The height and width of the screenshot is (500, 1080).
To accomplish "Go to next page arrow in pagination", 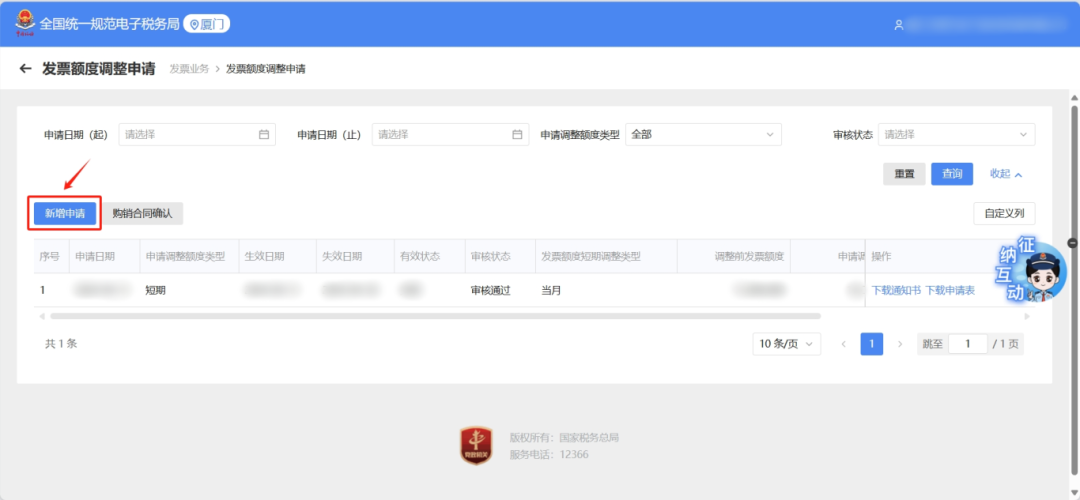I will 900,344.
